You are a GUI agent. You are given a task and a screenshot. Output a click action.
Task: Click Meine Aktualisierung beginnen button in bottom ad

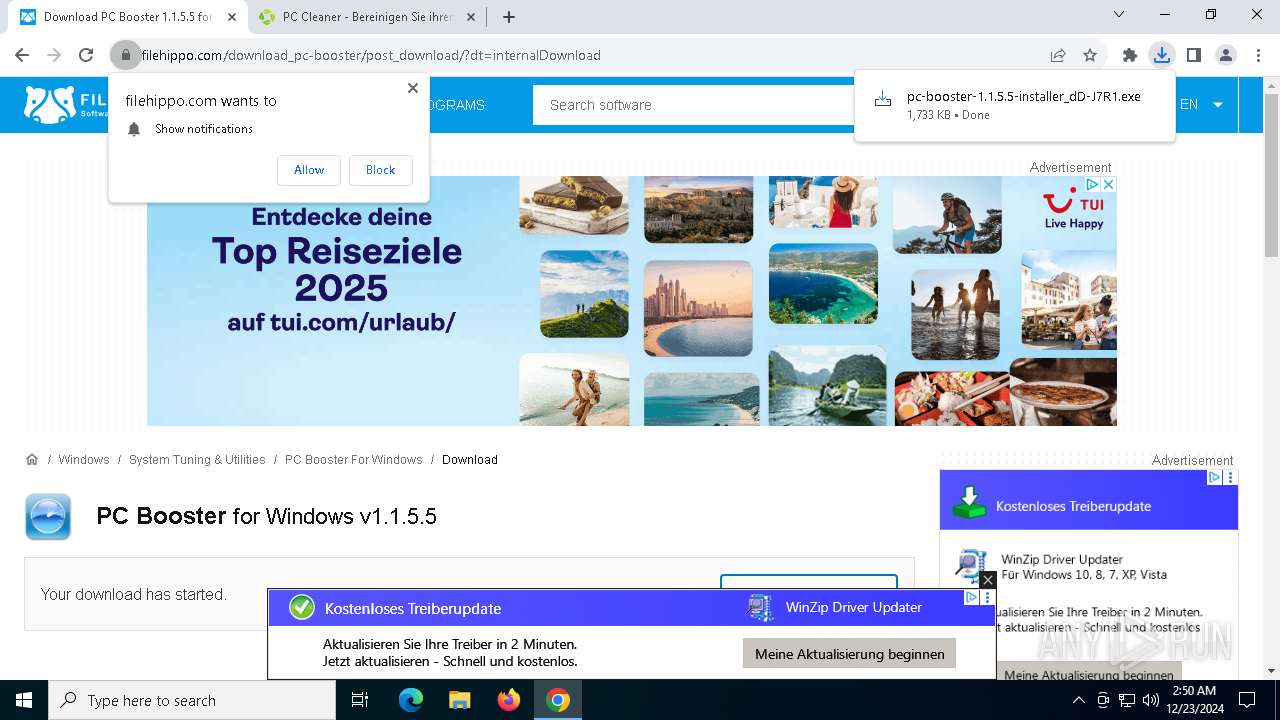point(850,654)
